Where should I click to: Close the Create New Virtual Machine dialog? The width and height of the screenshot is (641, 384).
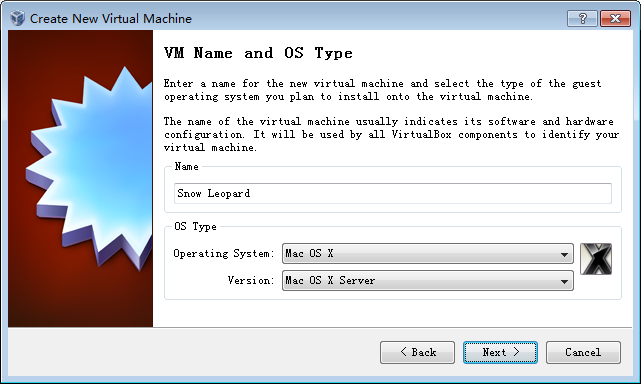coord(615,18)
